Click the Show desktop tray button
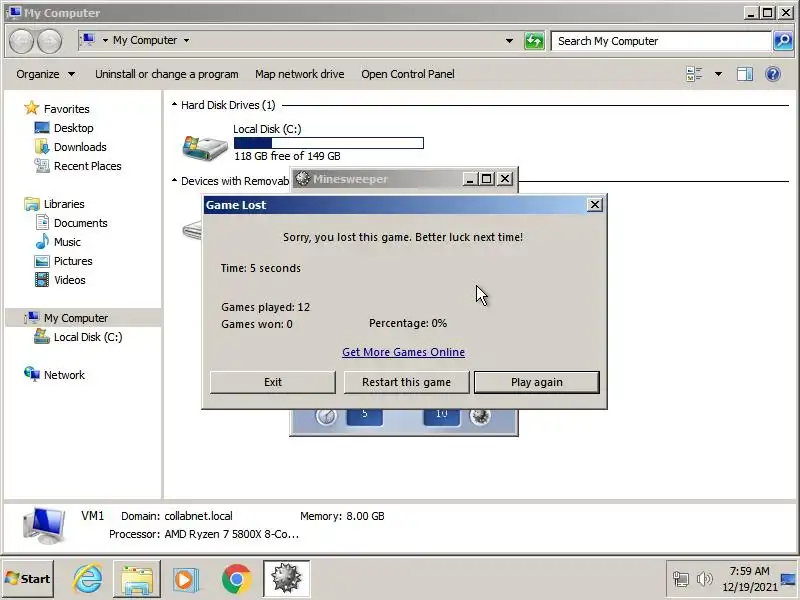Image resolution: width=800 pixels, height=600 pixels. click(x=788, y=579)
